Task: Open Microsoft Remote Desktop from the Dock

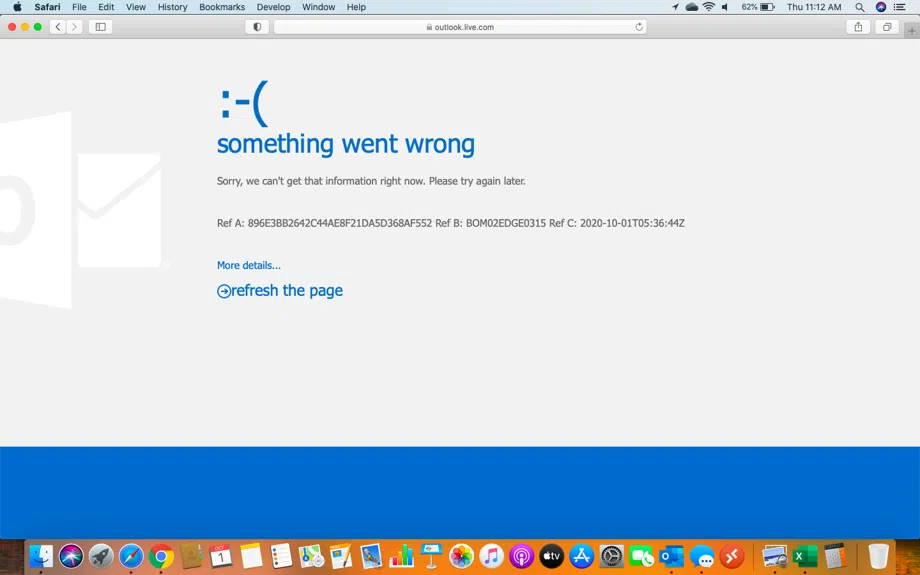Action: [x=732, y=556]
